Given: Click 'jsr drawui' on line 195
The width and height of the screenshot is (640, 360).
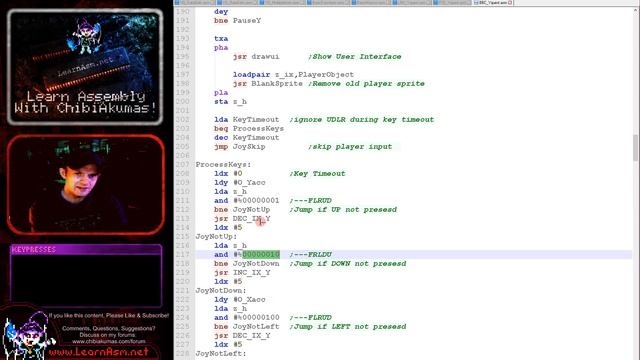Looking at the screenshot, I should (x=256, y=57).
